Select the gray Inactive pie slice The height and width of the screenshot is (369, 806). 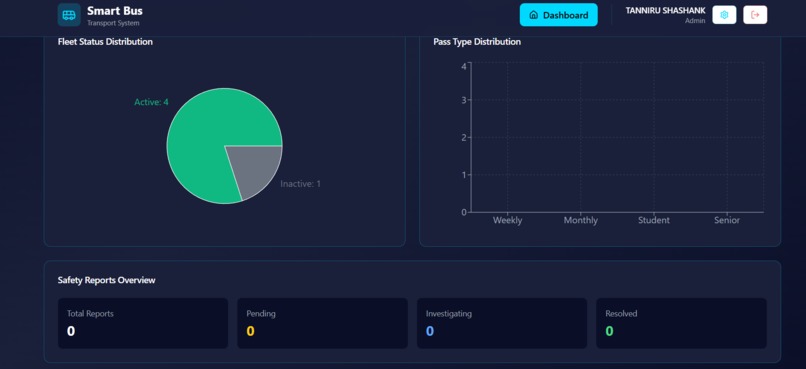coord(257,170)
